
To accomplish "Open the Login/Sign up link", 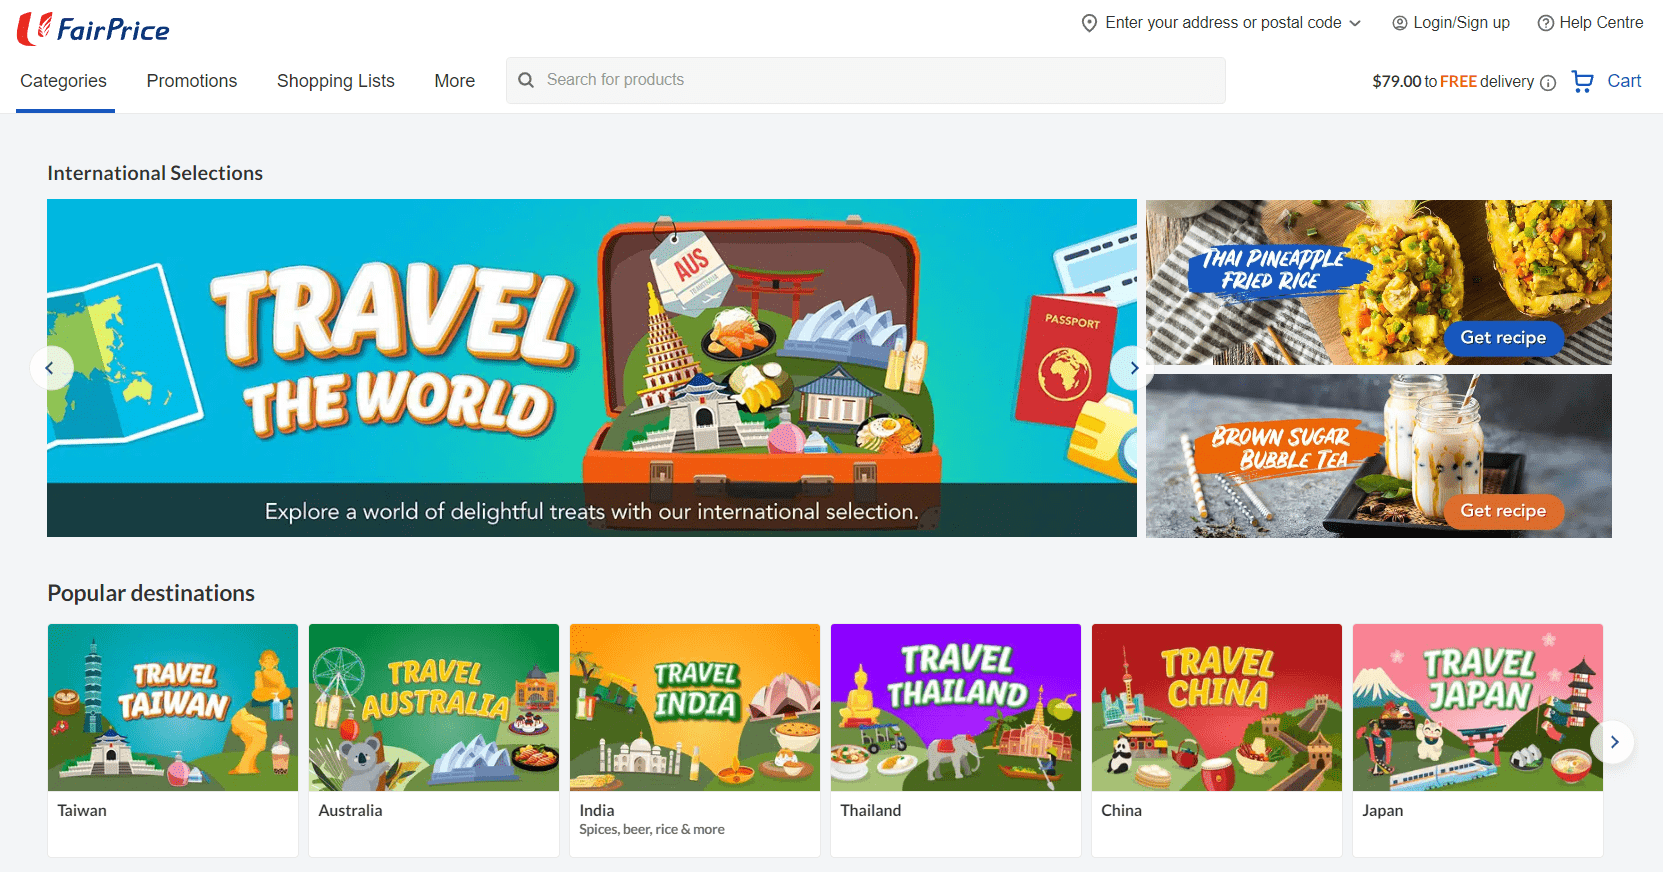I will click(1451, 23).
